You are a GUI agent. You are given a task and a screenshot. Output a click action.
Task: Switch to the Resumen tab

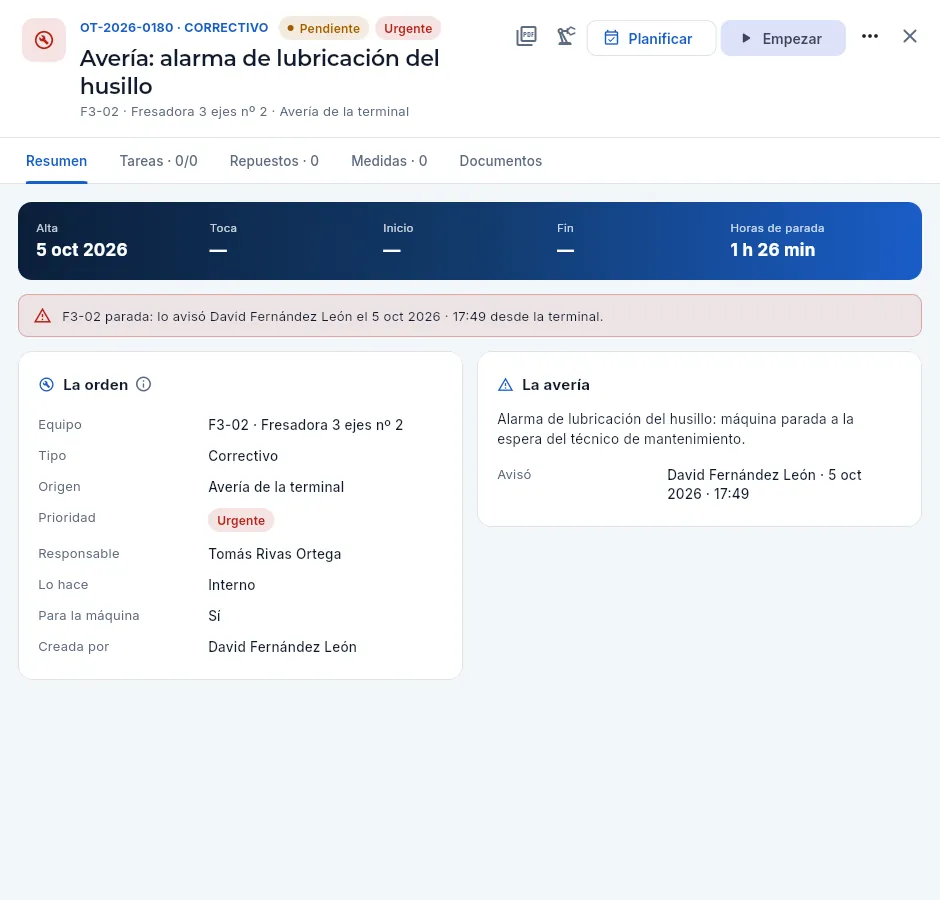(56, 161)
